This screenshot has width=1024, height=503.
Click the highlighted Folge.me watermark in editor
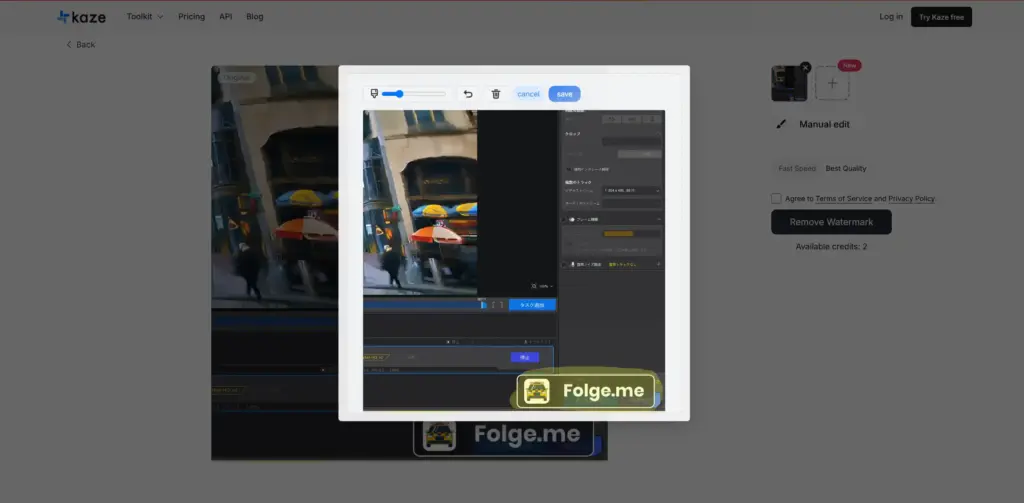(x=585, y=391)
